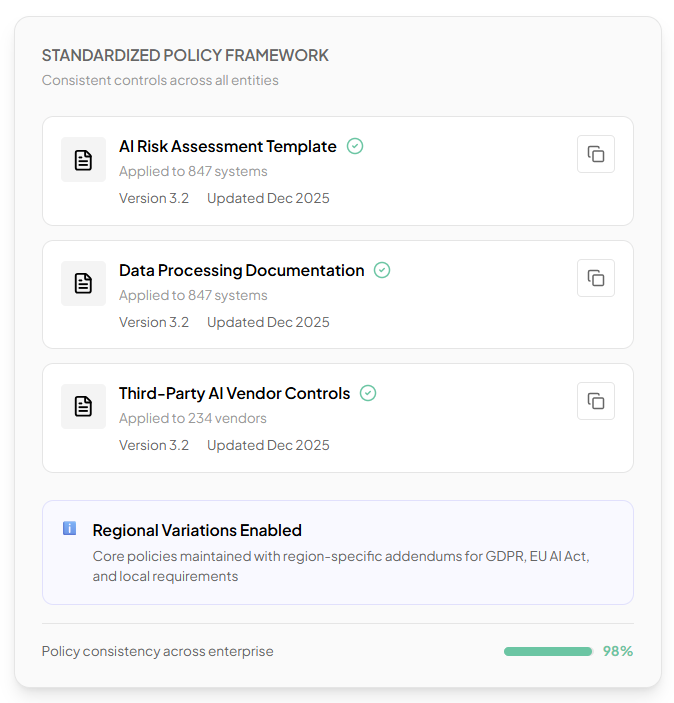The height and width of the screenshot is (703, 674).
Task: Click the AI Risk Assessment document icon
Action: pyautogui.click(x=83, y=160)
